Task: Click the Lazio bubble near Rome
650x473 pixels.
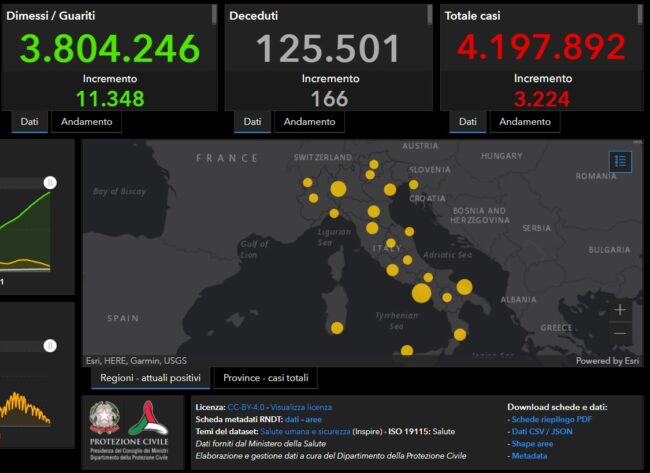Action: (x=393, y=270)
